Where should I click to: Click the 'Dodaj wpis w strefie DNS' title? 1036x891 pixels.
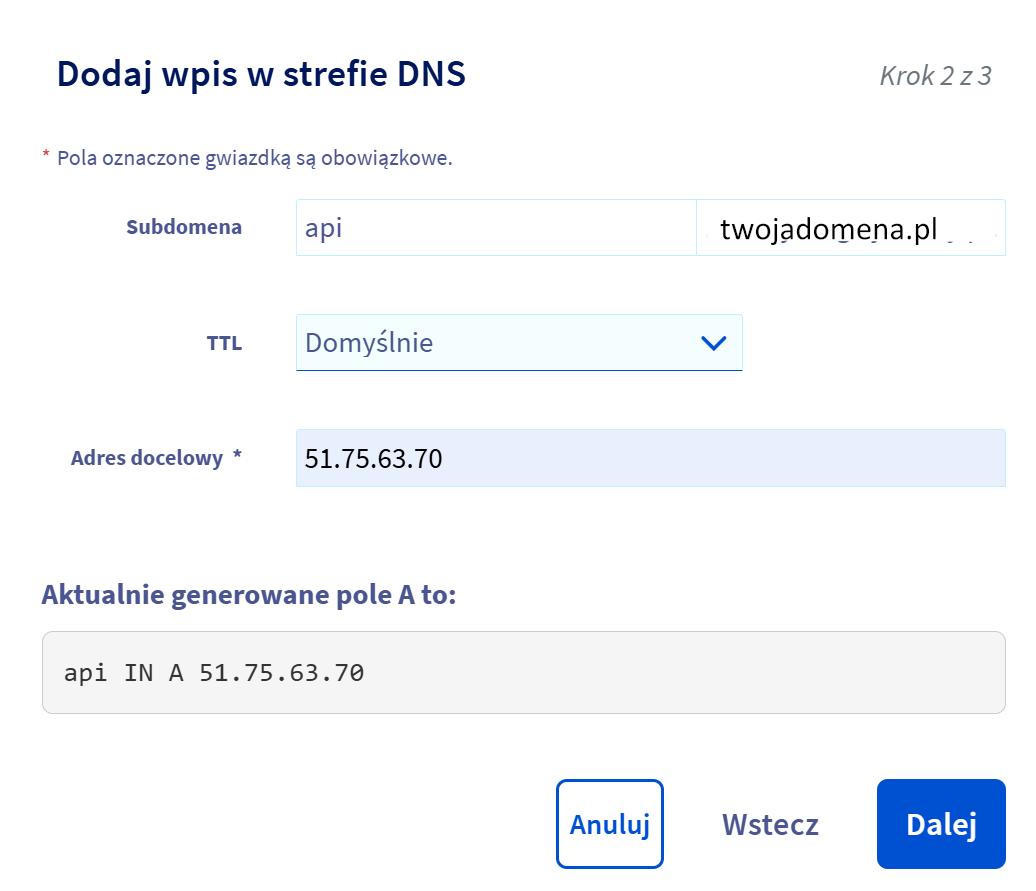(x=261, y=75)
